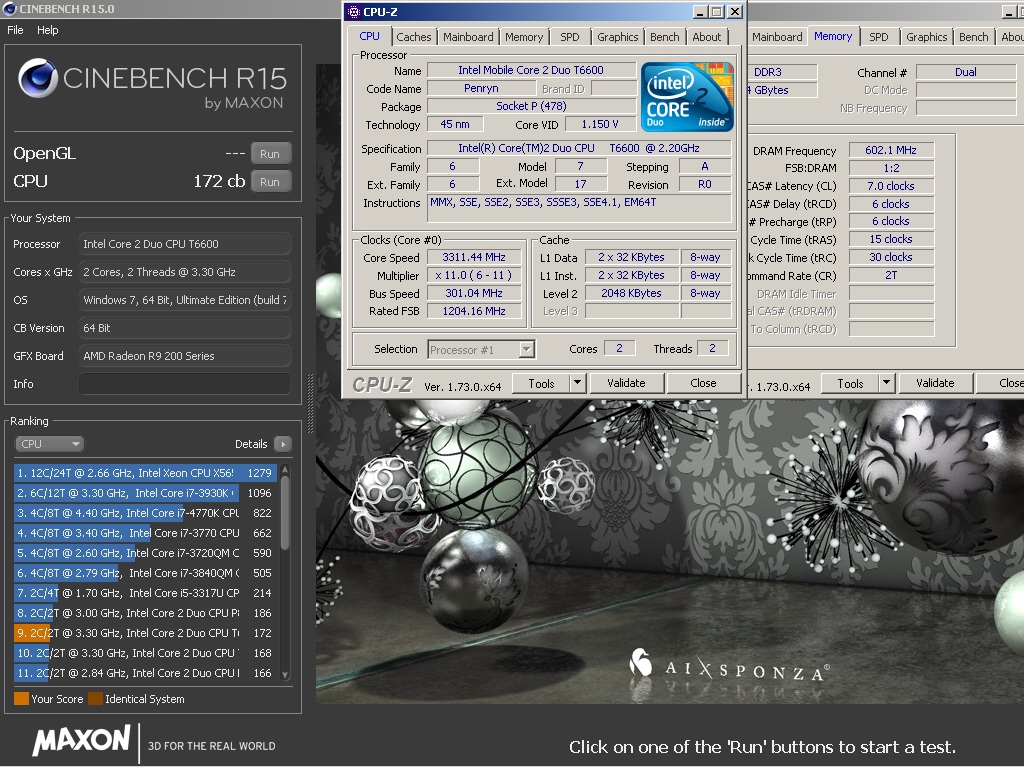
Task: Click Tools button in back CPU-Z window
Action: tap(850, 383)
